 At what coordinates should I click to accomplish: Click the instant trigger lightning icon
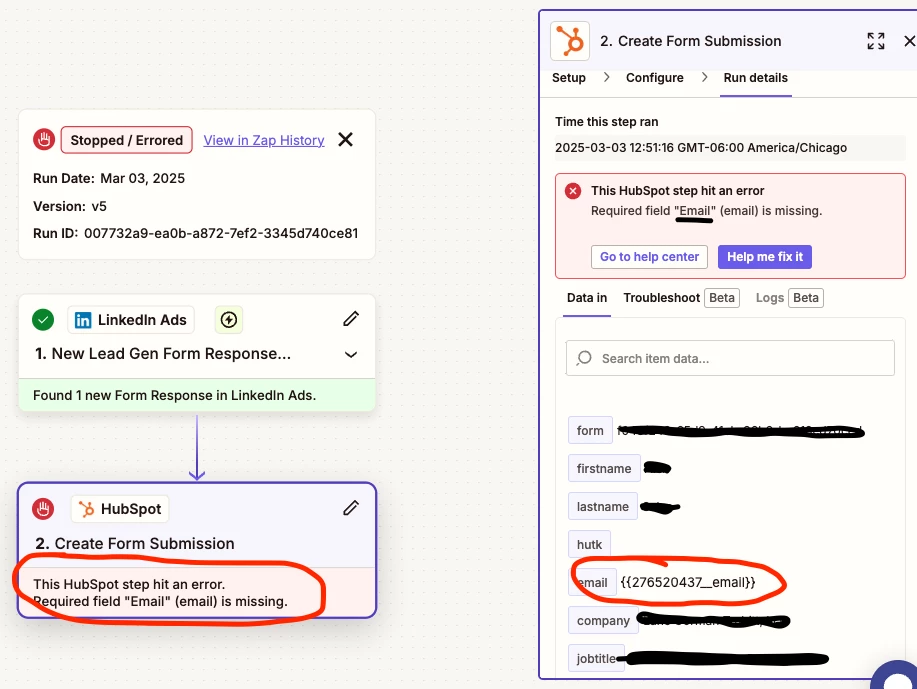pyautogui.click(x=229, y=320)
